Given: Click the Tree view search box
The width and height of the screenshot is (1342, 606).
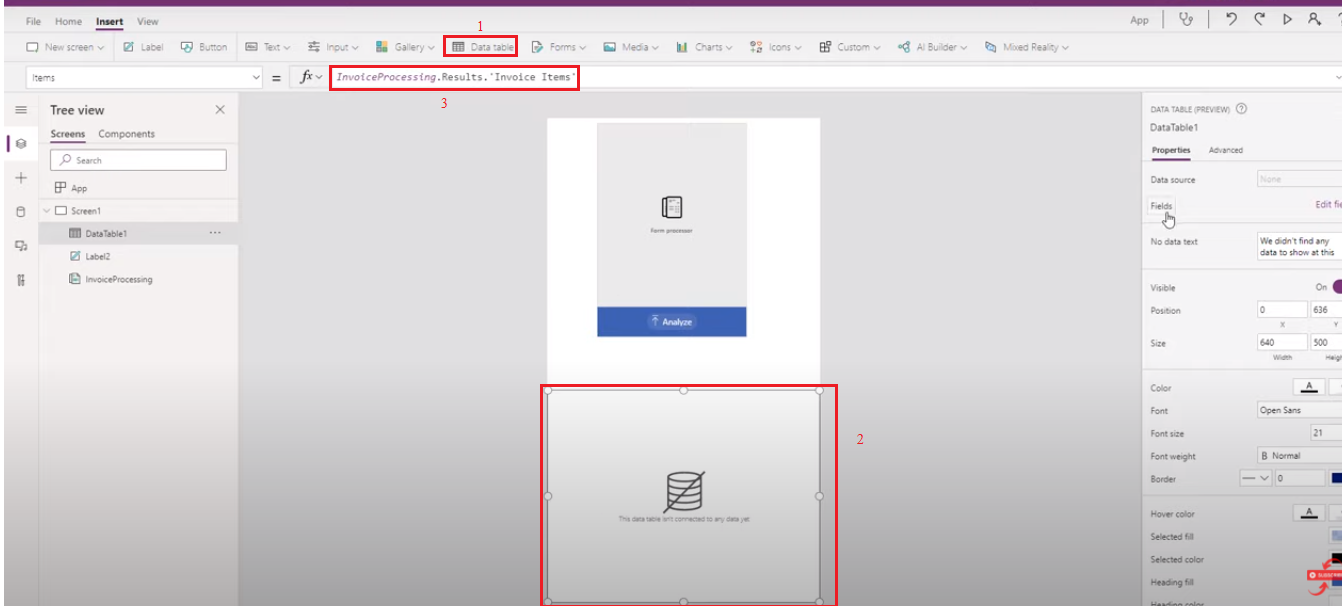Looking at the screenshot, I should pyautogui.click(x=138, y=160).
